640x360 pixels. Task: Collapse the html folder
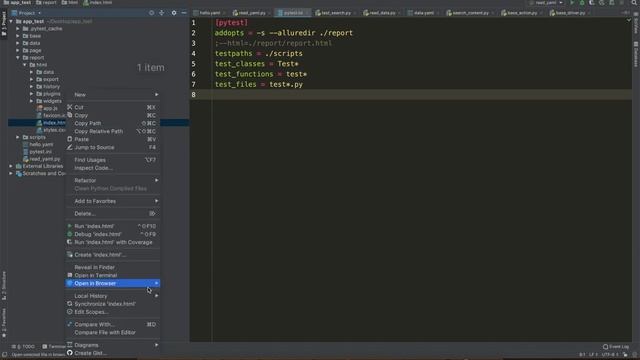click(24, 65)
